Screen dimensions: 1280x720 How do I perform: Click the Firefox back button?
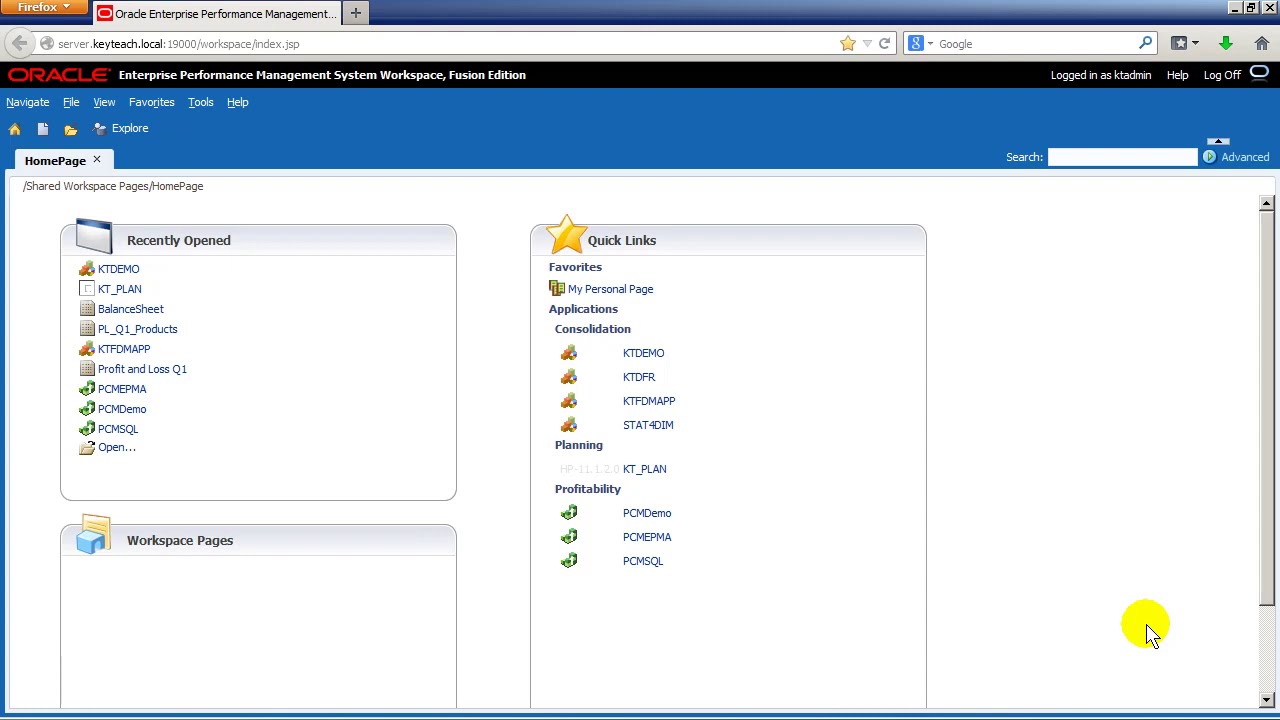click(19, 44)
